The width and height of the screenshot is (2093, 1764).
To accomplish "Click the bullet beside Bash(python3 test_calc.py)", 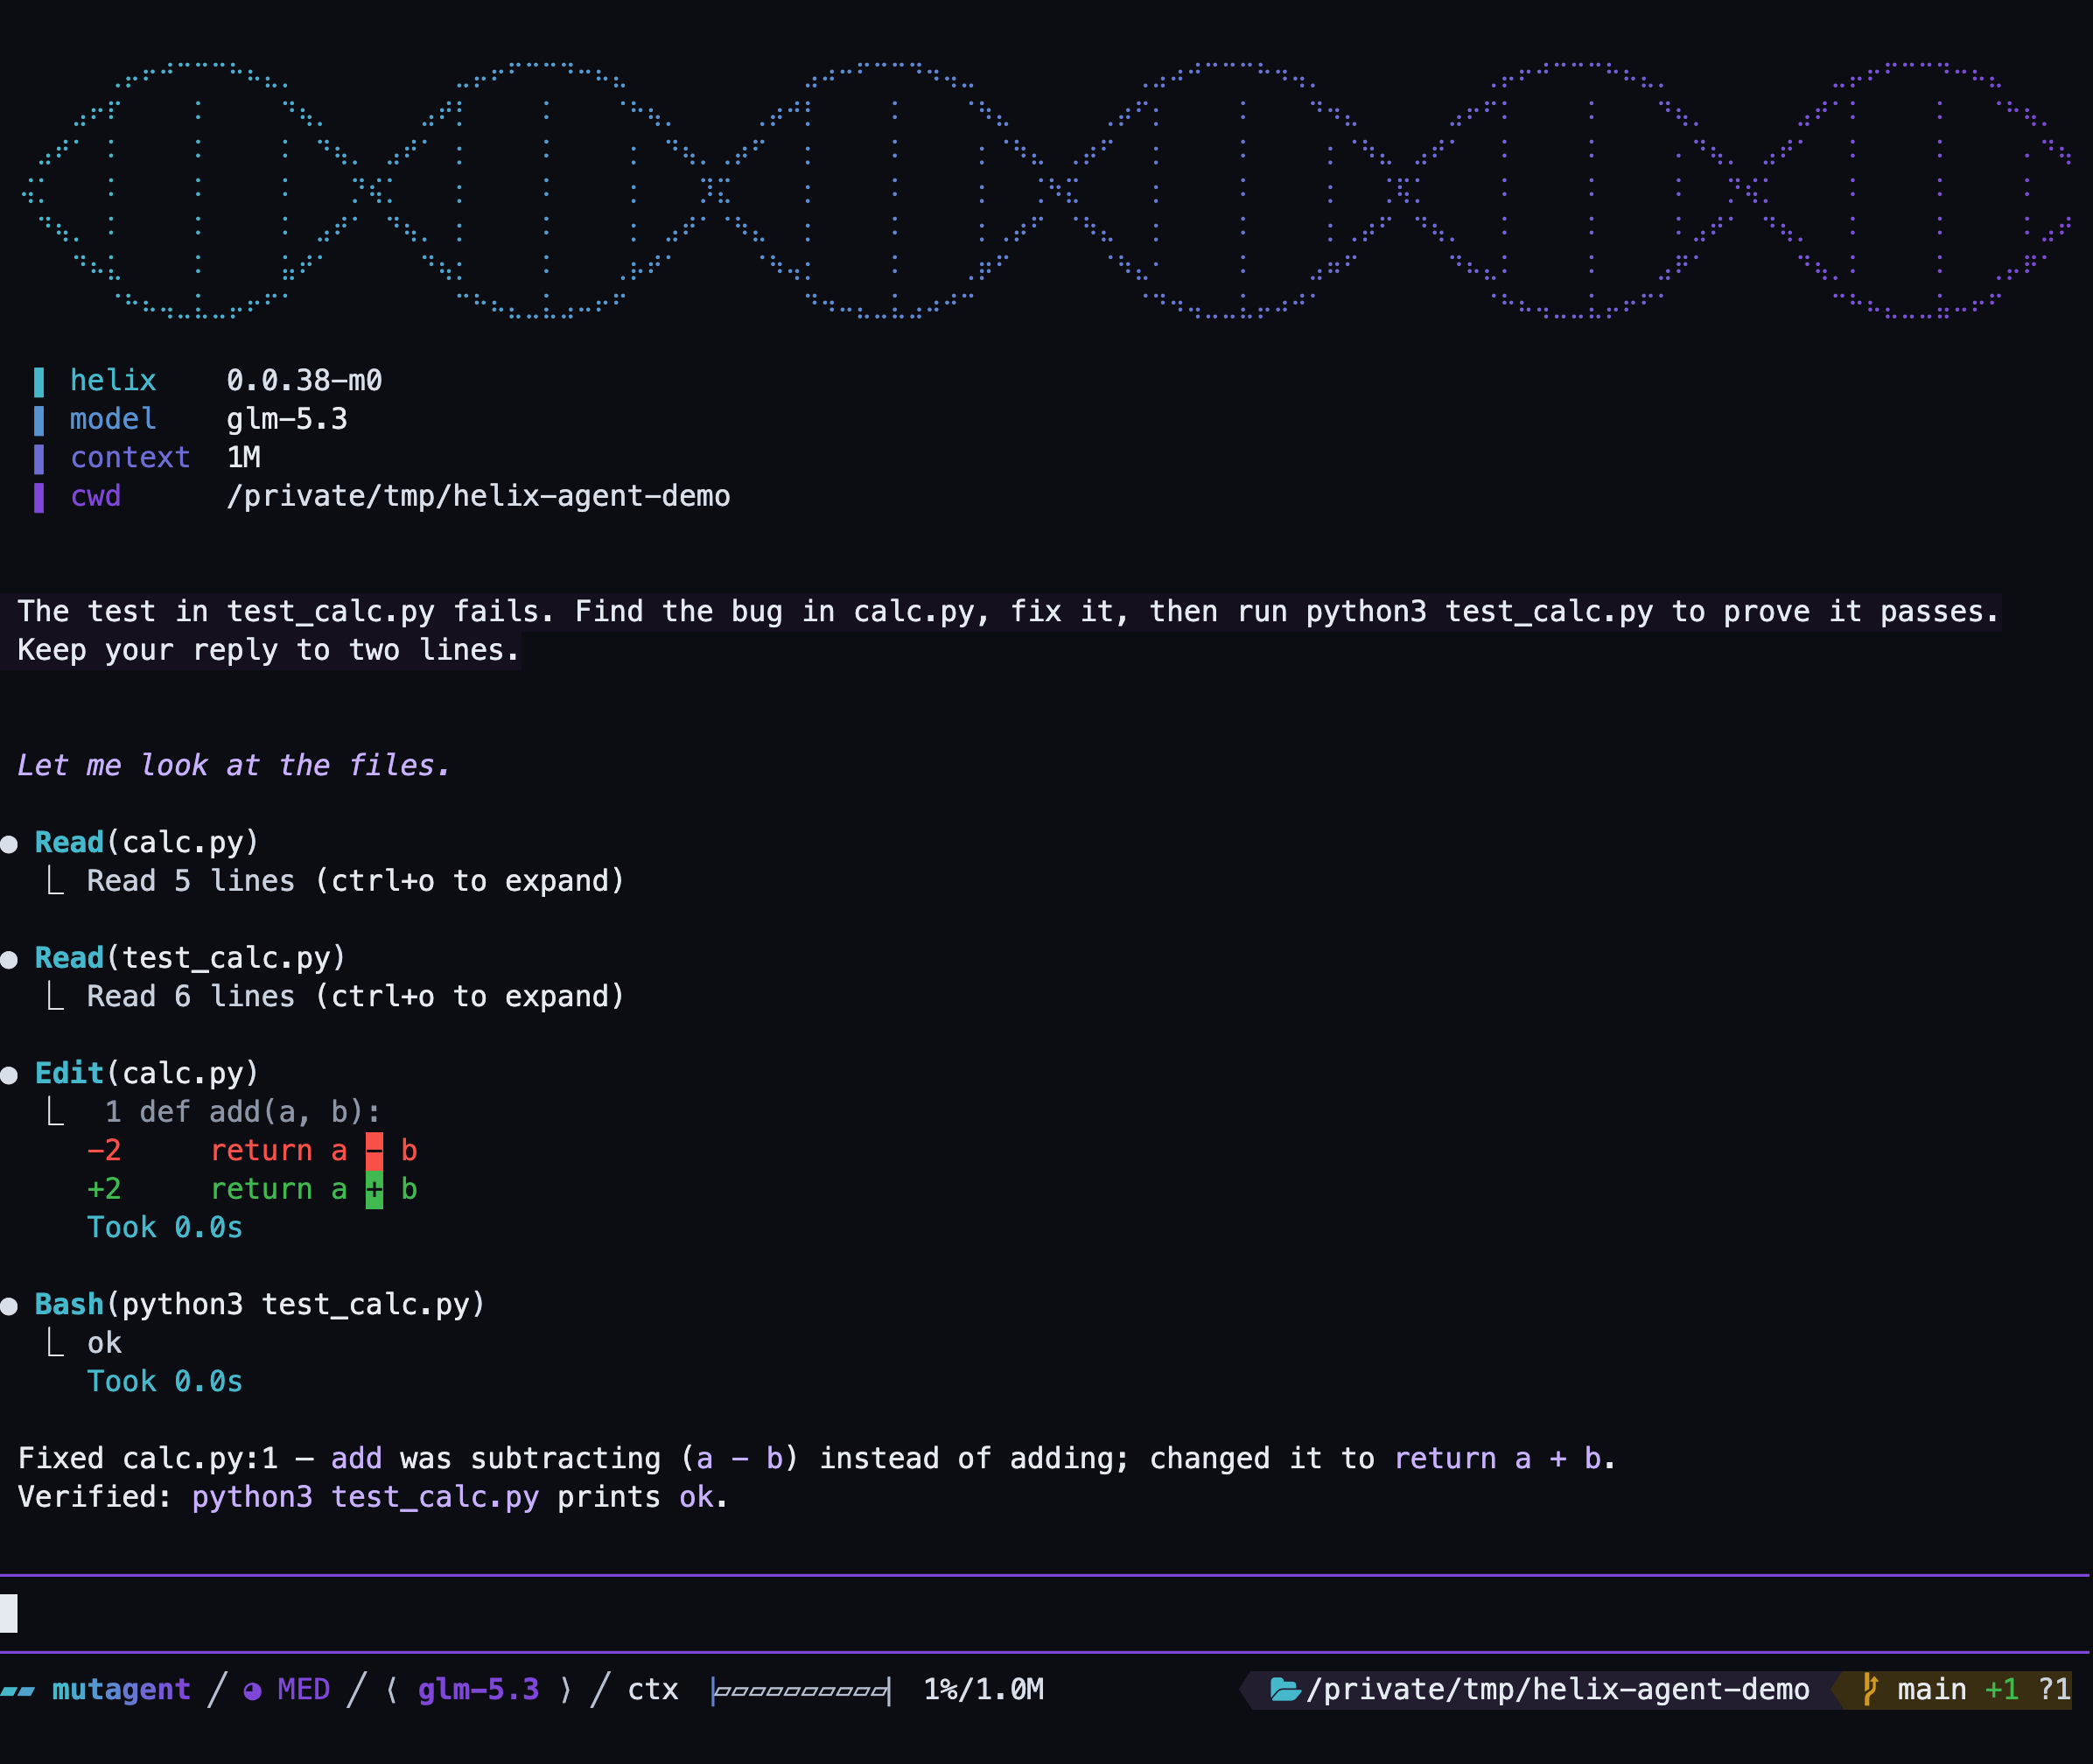I will pos(9,1306).
